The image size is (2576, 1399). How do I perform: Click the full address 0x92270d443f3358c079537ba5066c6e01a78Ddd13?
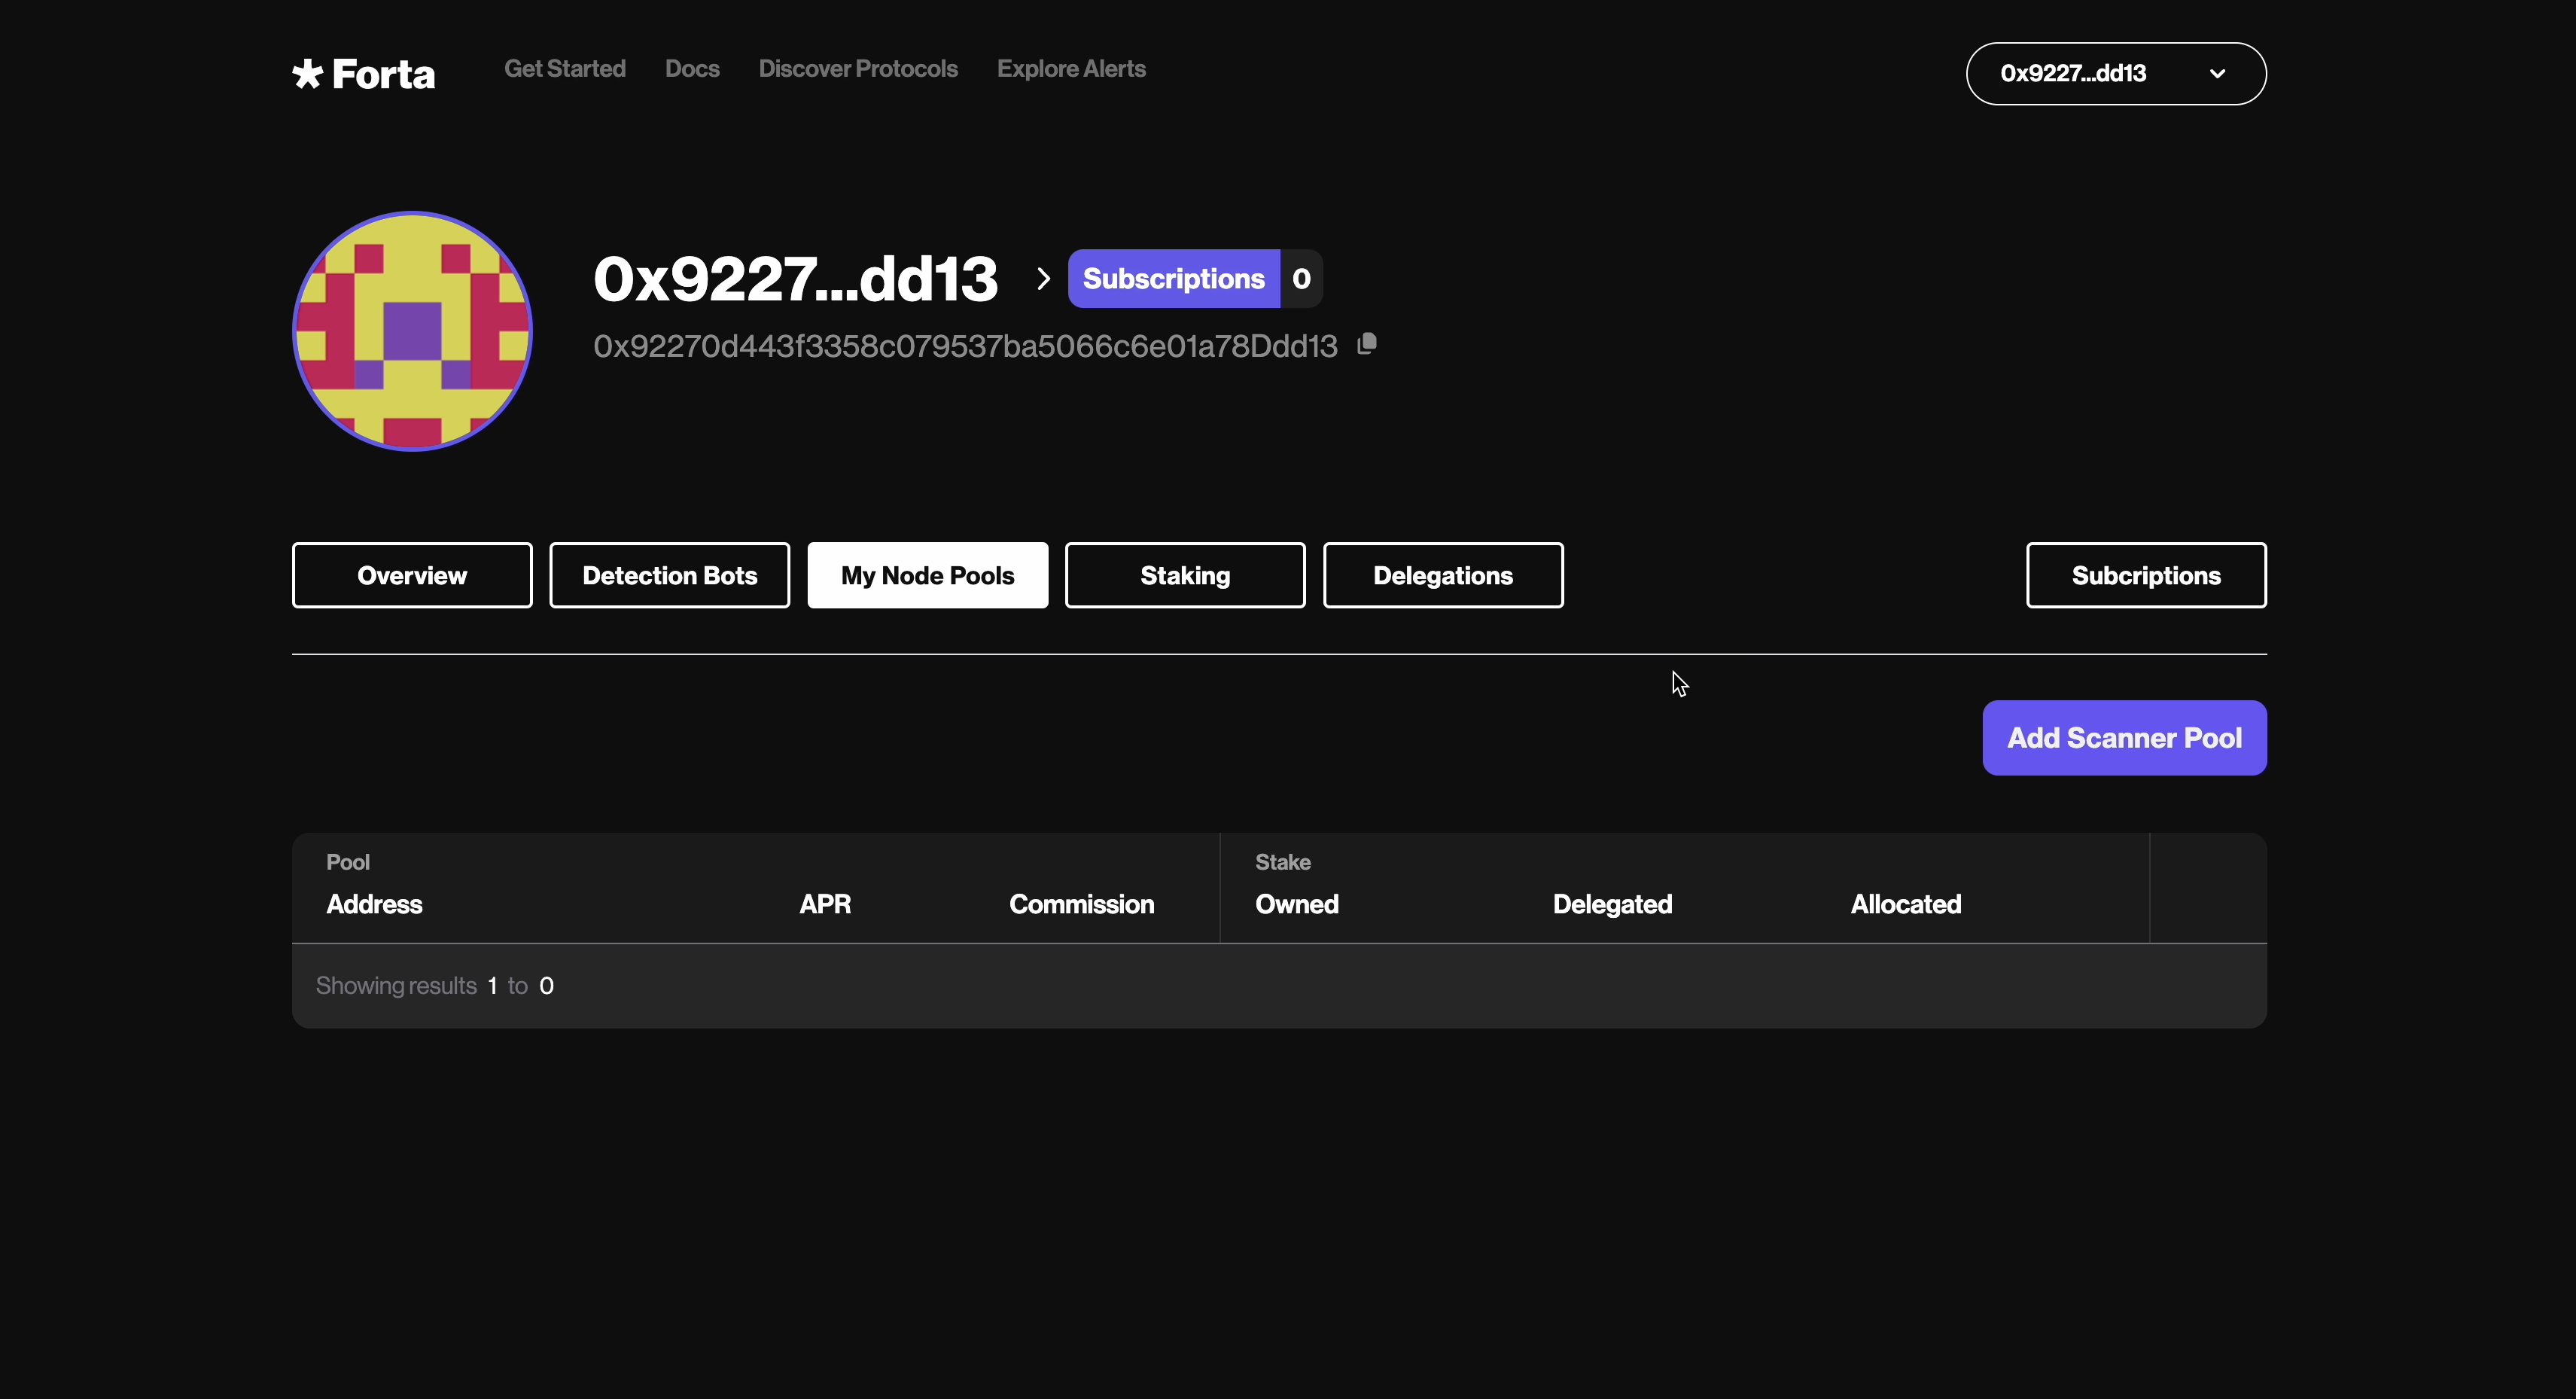point(965,346)
